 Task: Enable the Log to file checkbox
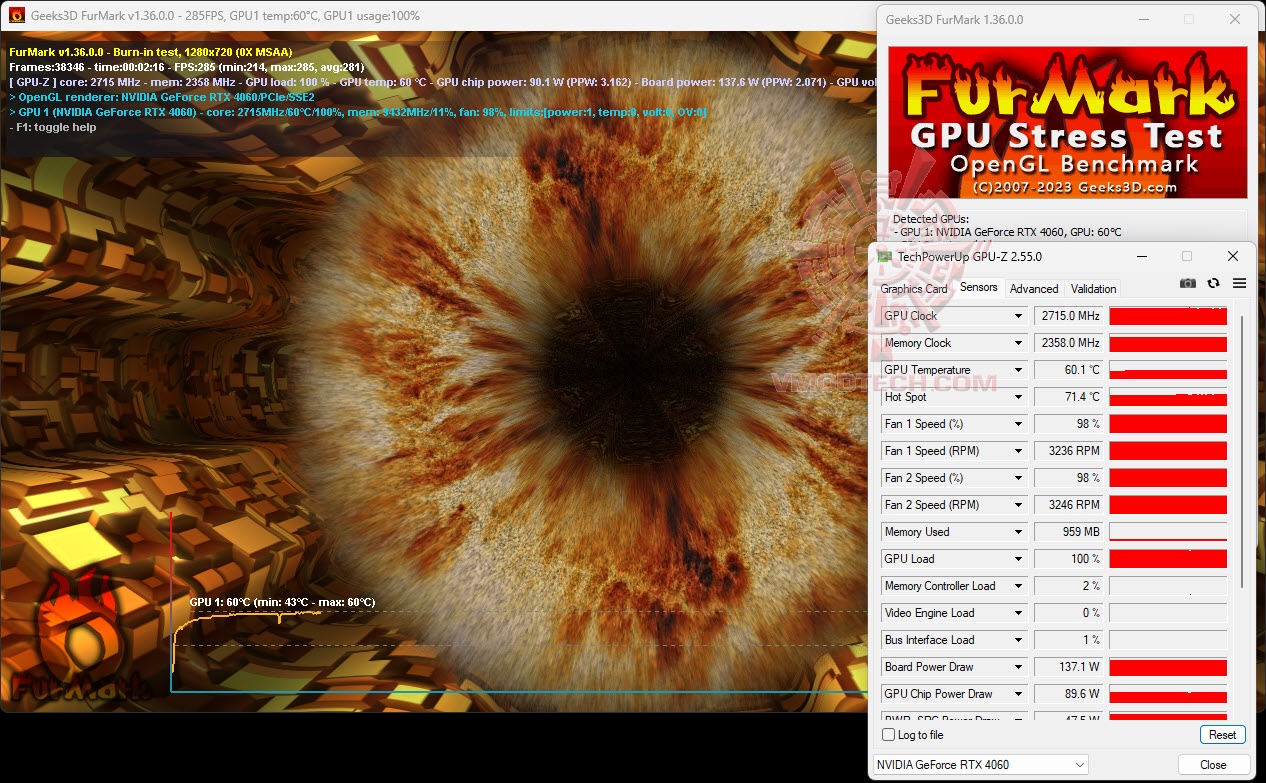(889, 735)
